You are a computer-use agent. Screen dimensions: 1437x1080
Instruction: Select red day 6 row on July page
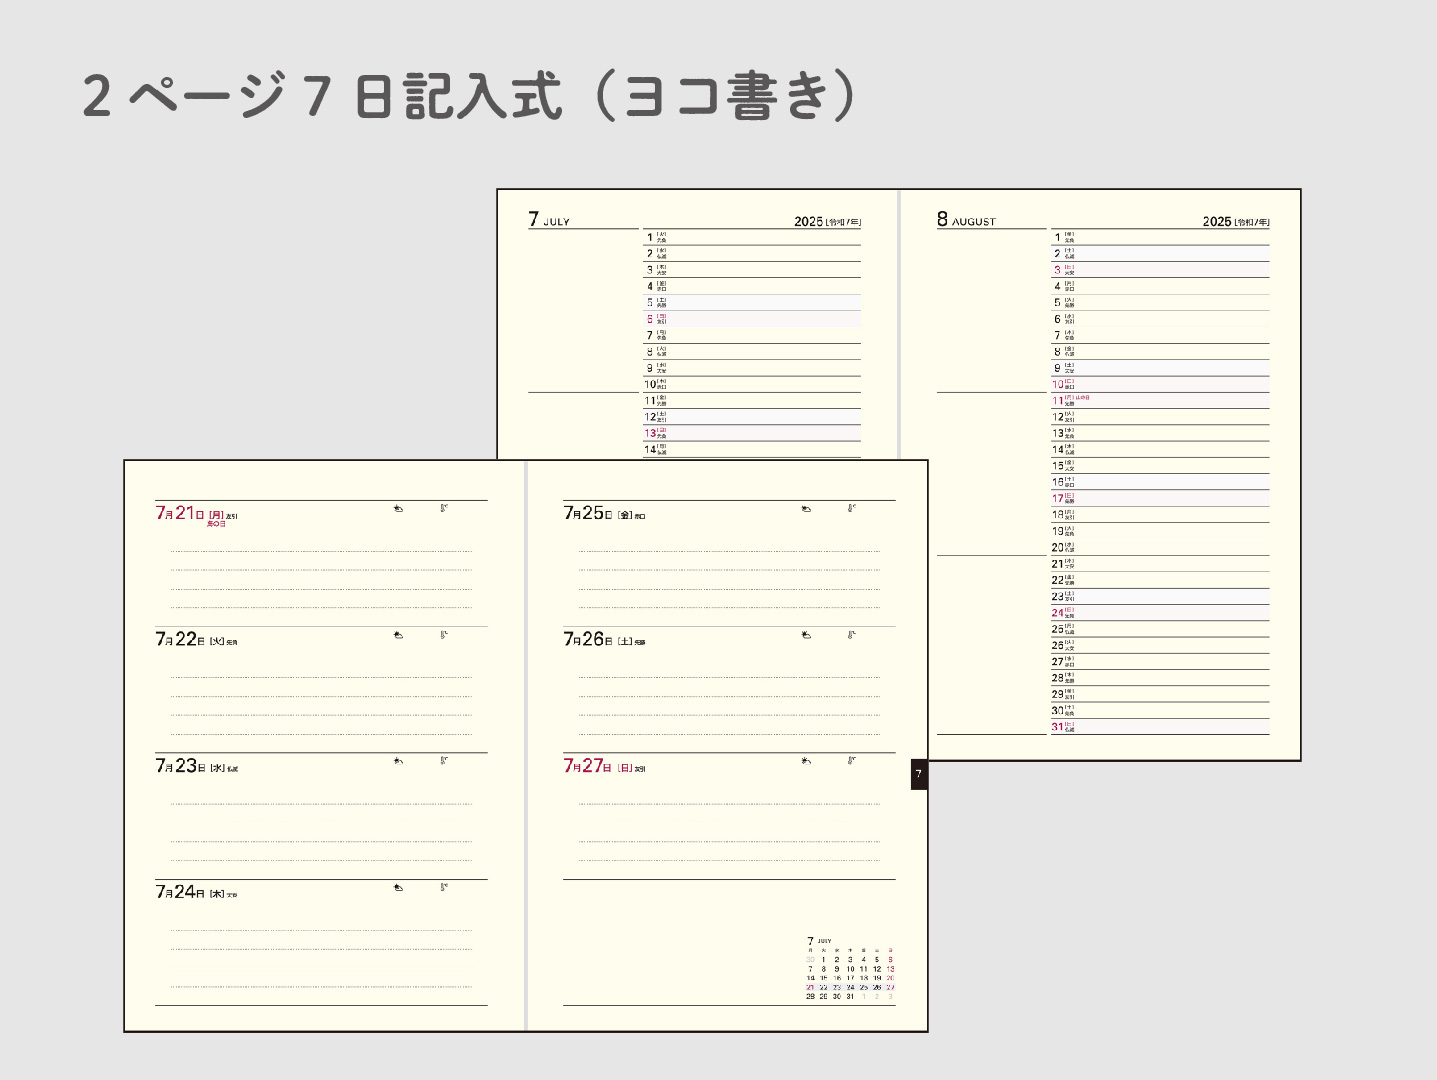click(752, 319)
